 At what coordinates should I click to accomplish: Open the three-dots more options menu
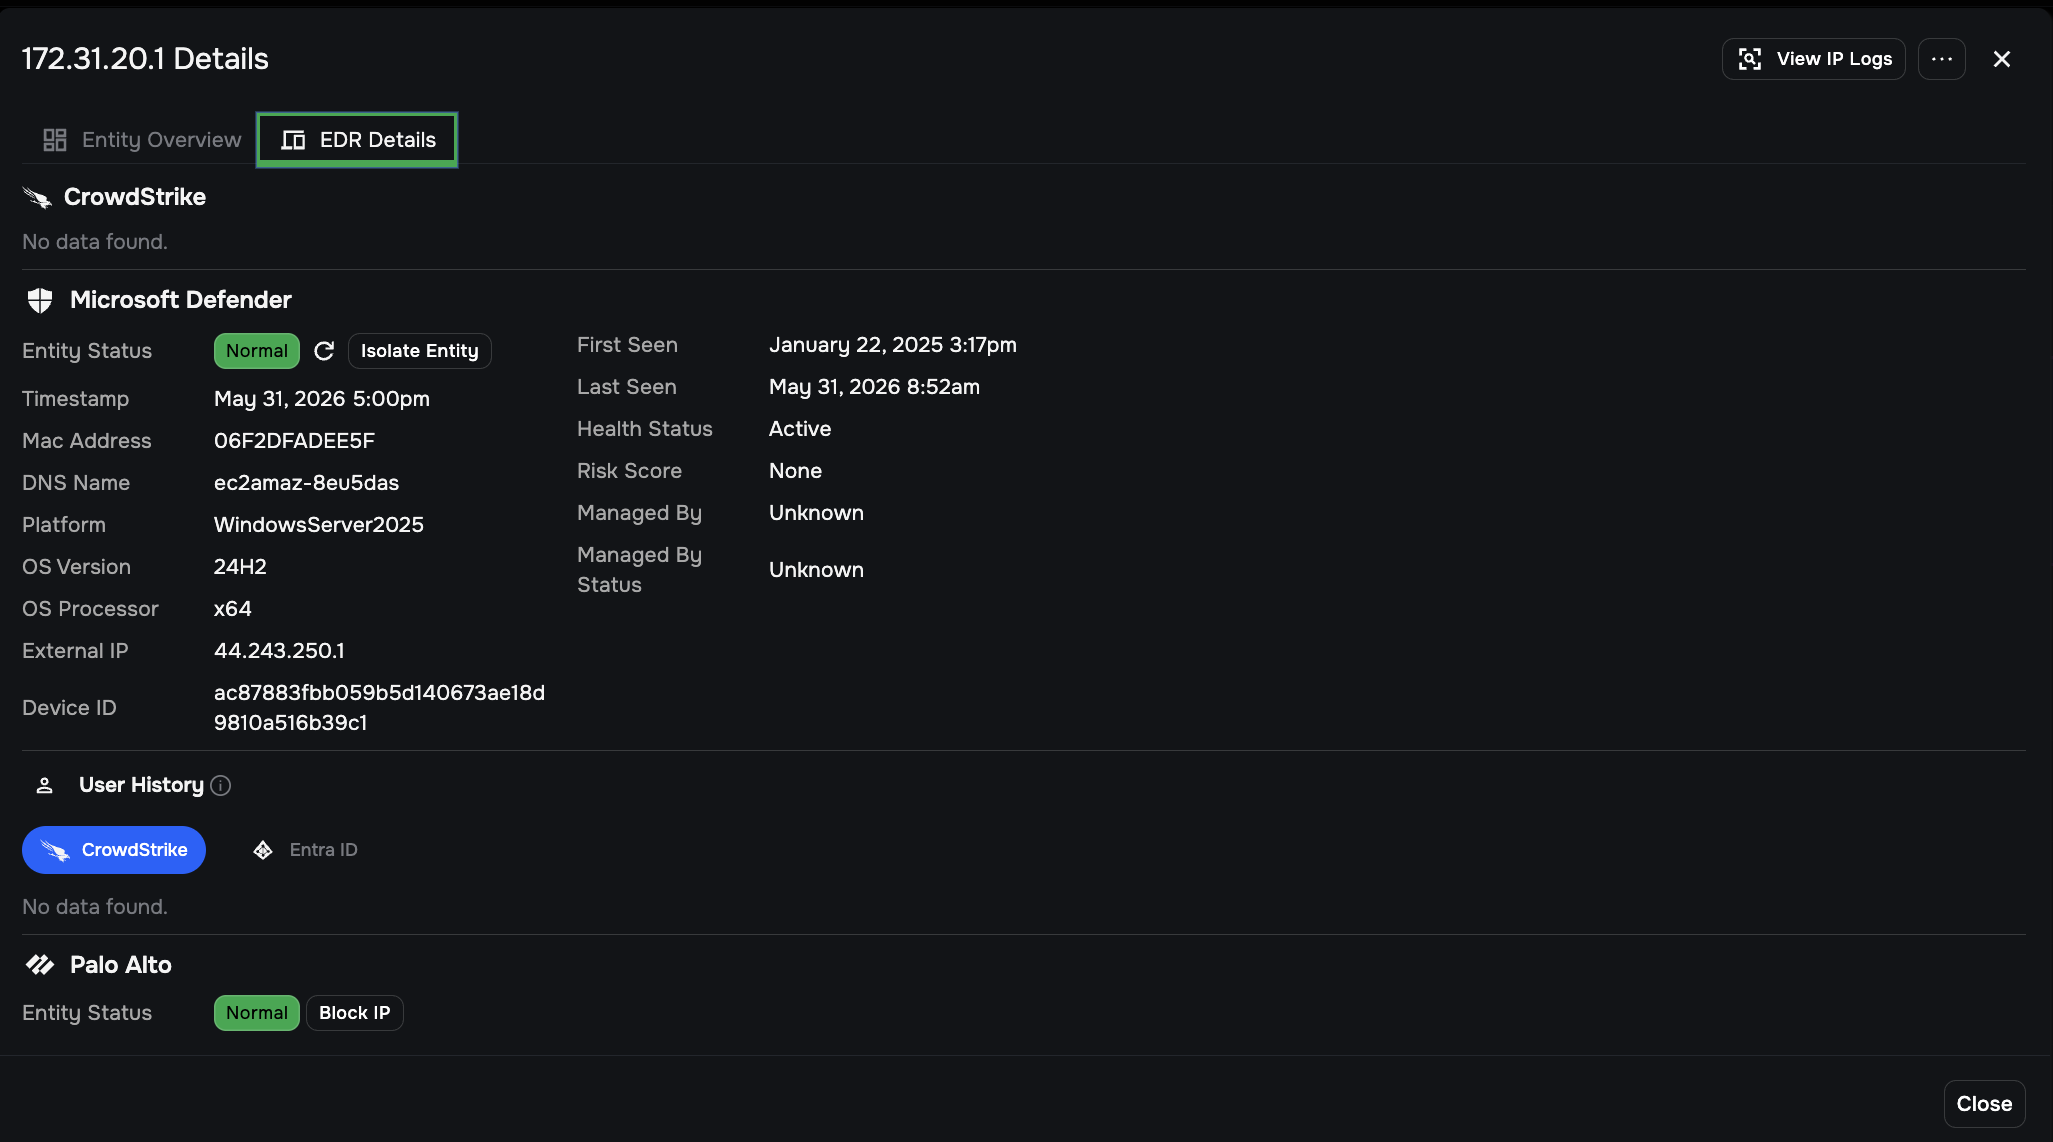[1941, 59]
